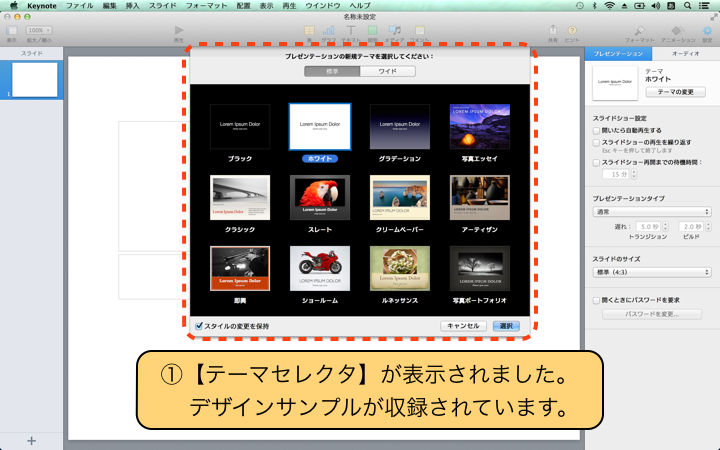Screen dimensions: 720x450
Task: Enable 開くときにパスワードを要求 checkbox
Action: coord(596,300)
